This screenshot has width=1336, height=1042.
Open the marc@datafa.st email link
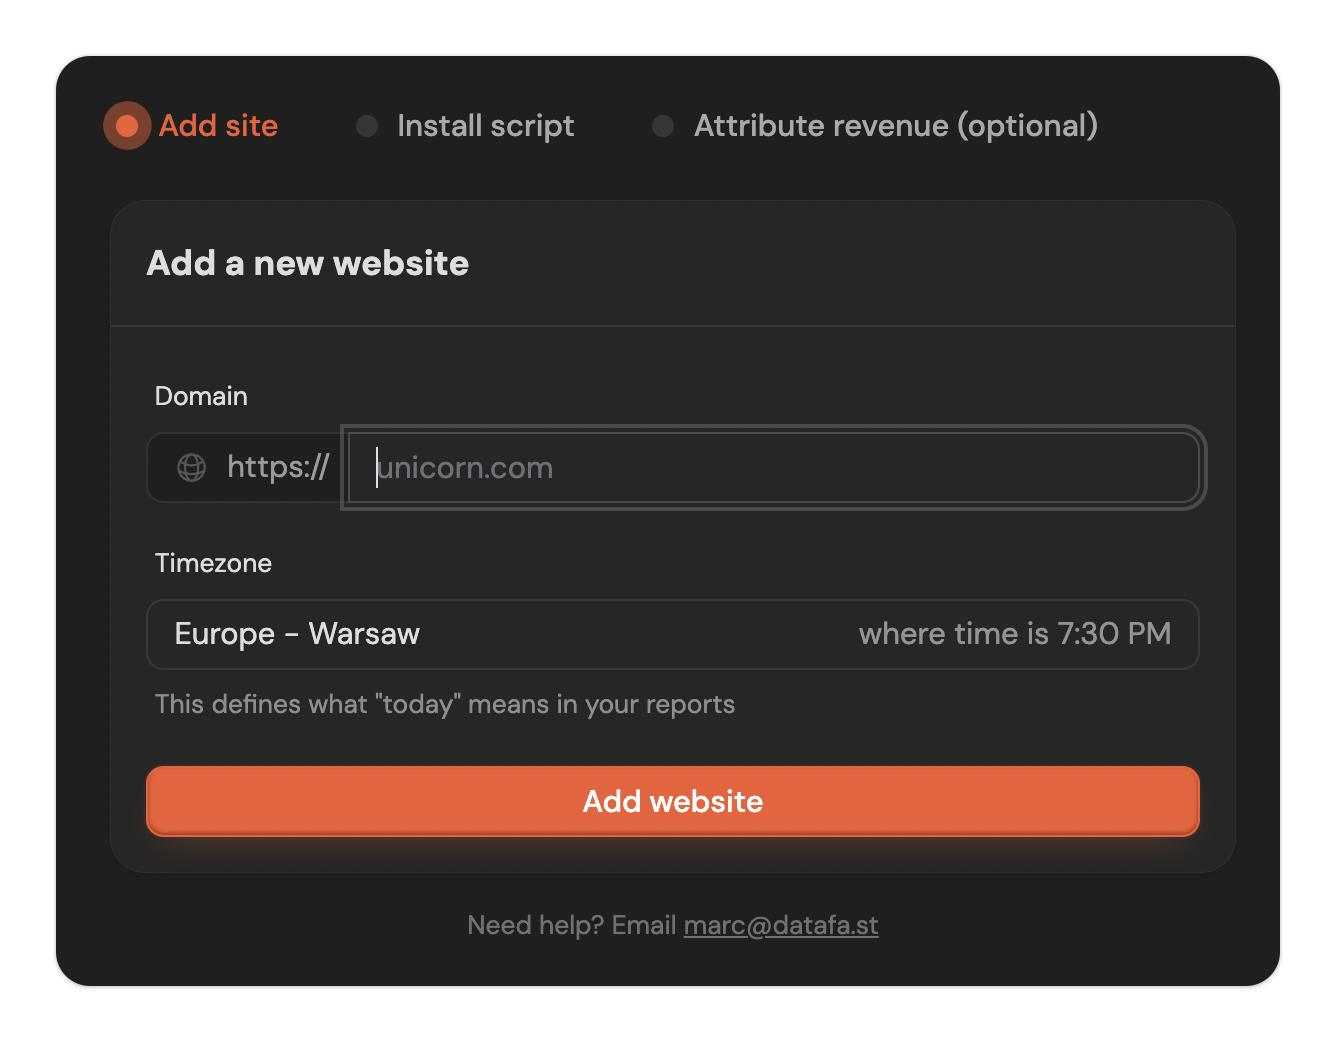tap(781, 925)
